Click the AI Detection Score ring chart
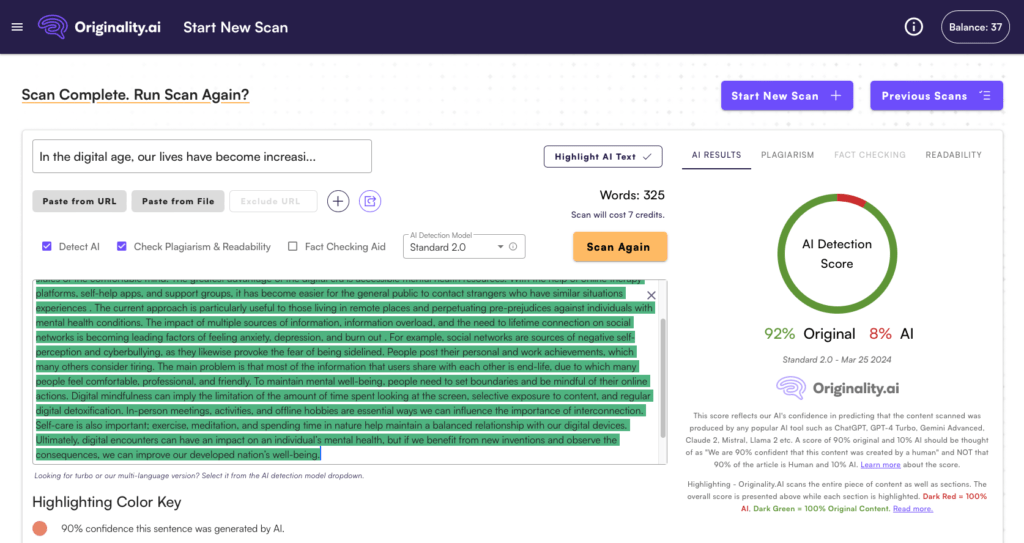Image resolution: width=1024 pixels, height=543 pixels. click(837, 254)
